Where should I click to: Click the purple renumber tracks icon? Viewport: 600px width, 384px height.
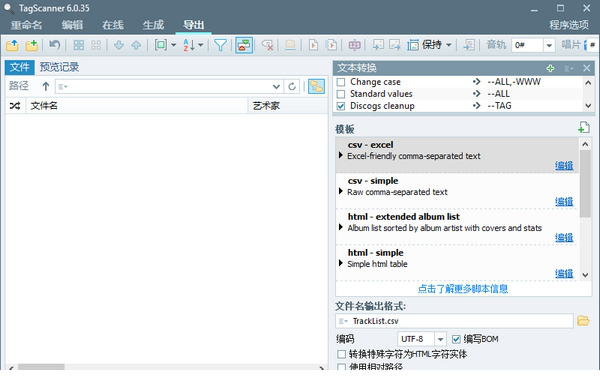354,45
